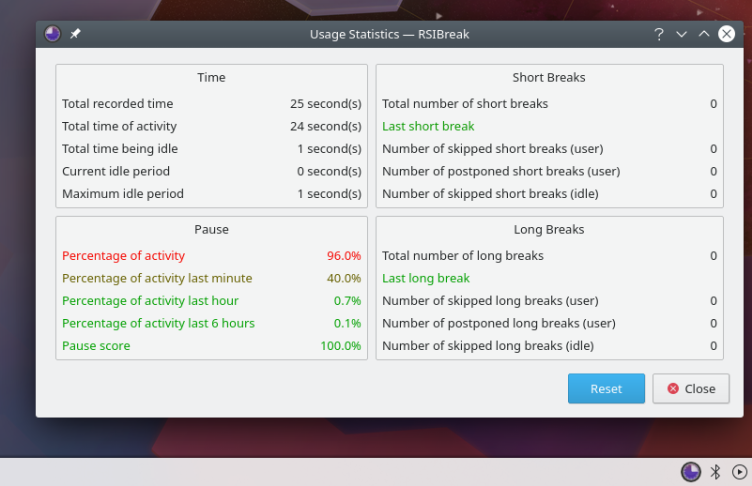
Task: Reset the usage statistics
Action: tap(606, 389)
